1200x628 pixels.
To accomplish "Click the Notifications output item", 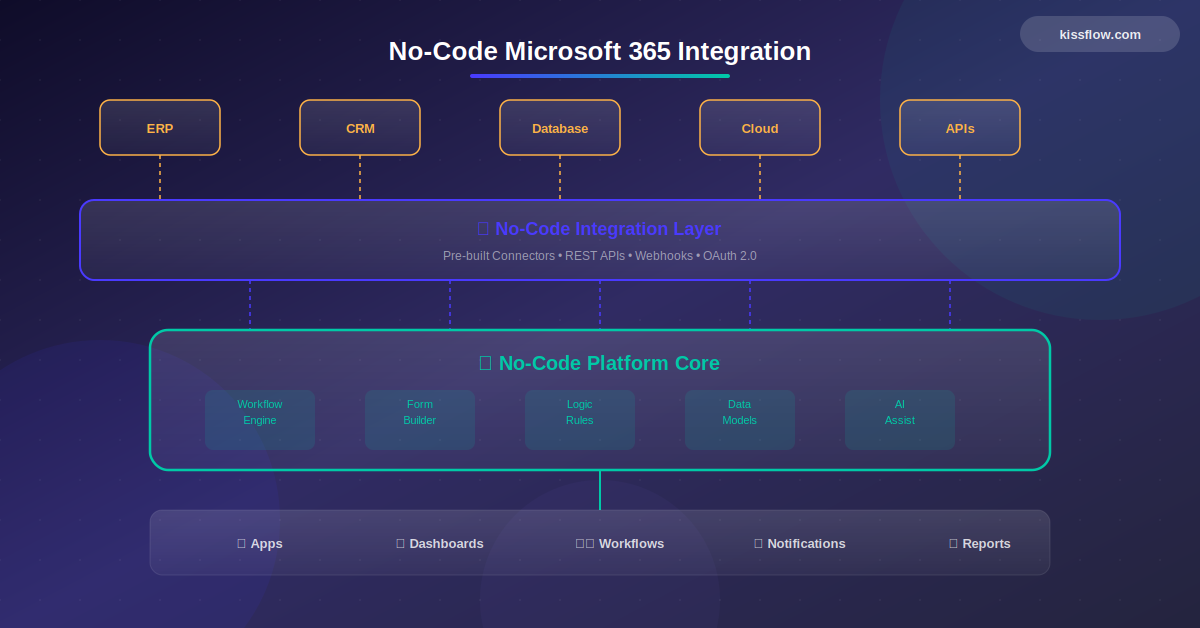I will [800, 544].
